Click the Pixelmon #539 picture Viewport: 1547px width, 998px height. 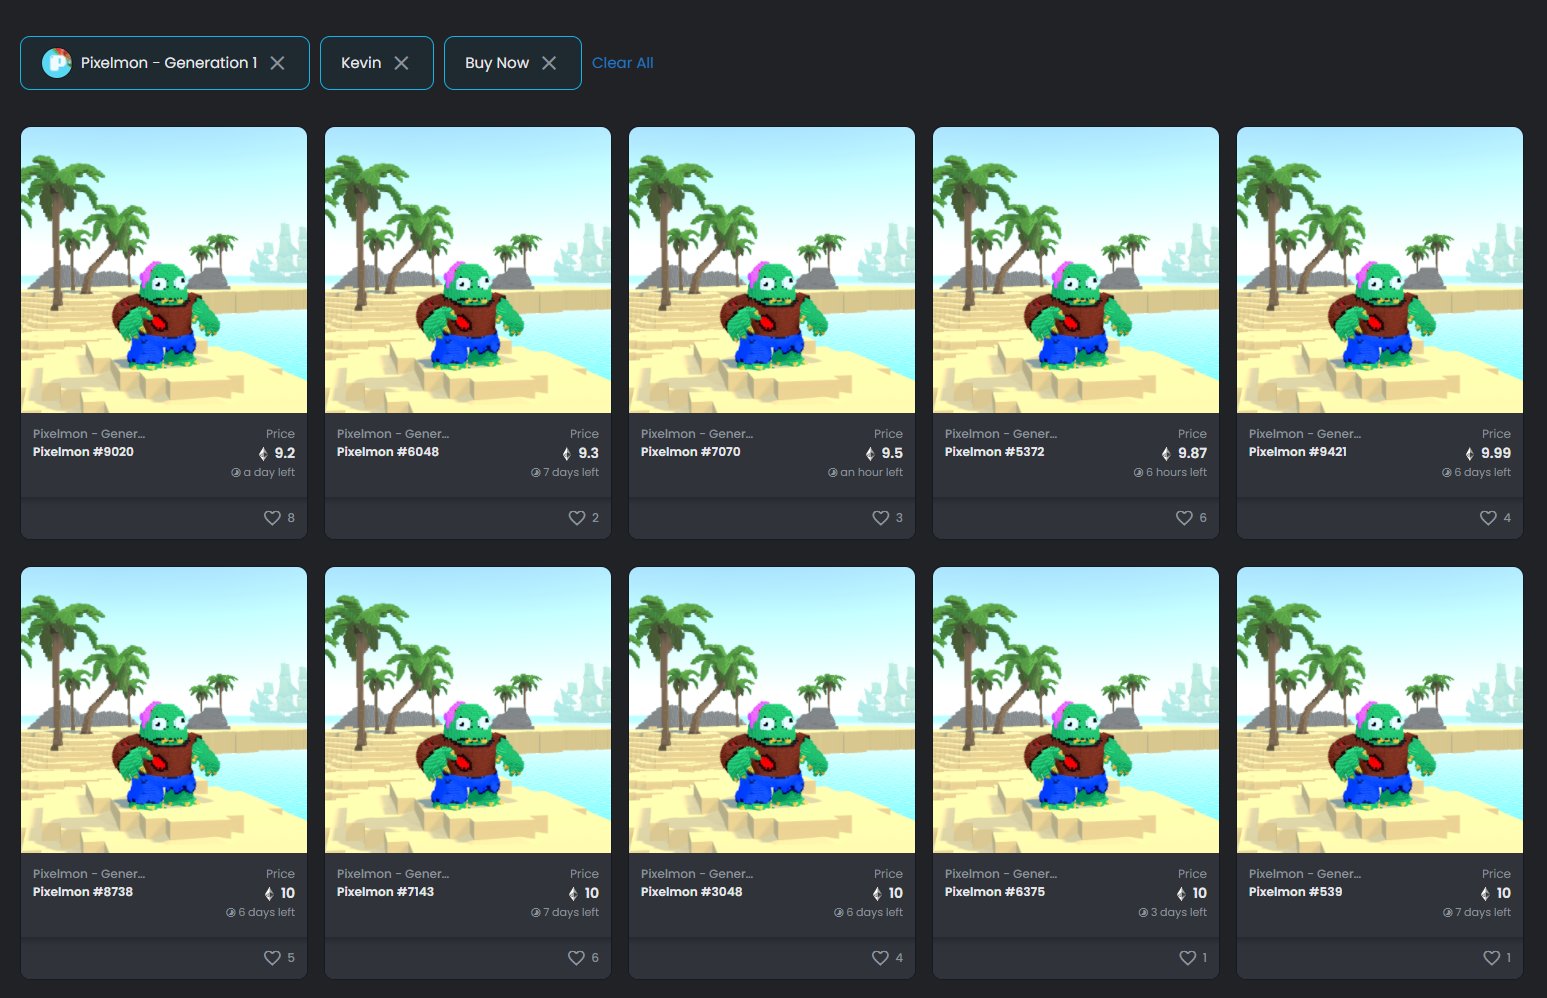[1380, 710]
